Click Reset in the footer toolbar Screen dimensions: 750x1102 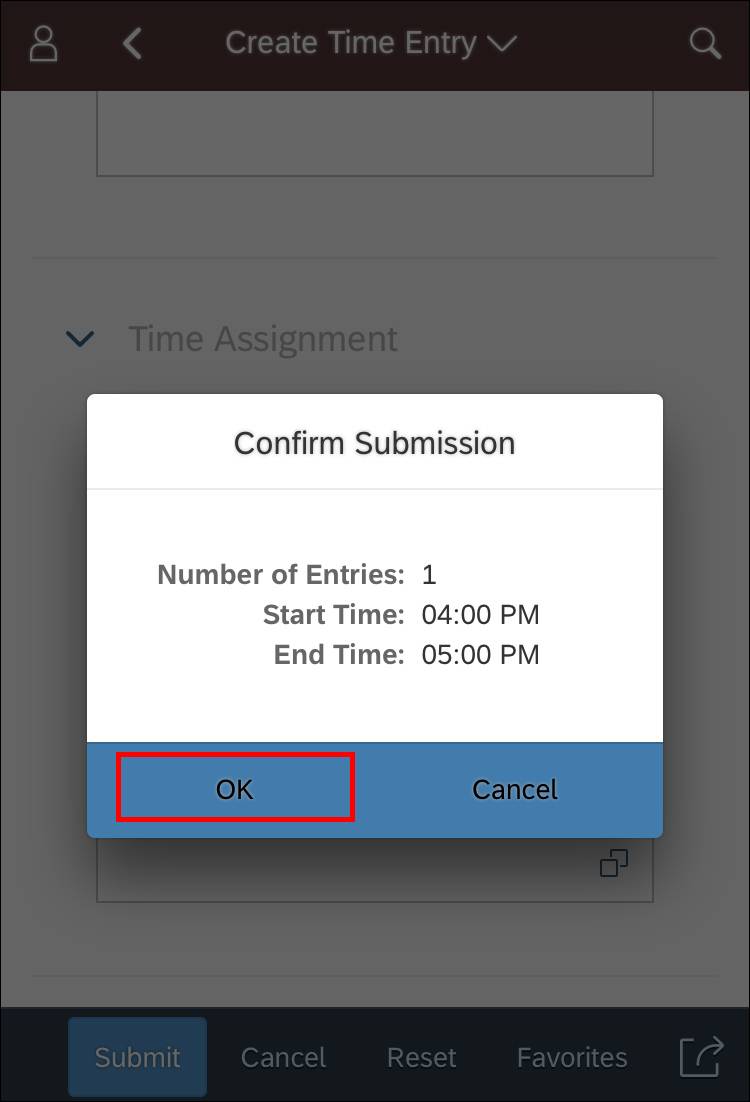click(x=421, y=1057)
